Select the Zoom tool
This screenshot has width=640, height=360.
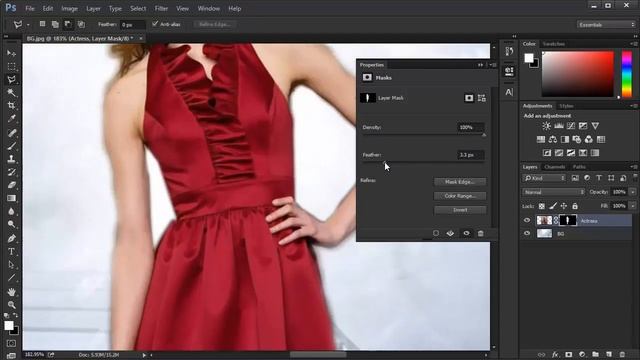[x=11, y=305]
